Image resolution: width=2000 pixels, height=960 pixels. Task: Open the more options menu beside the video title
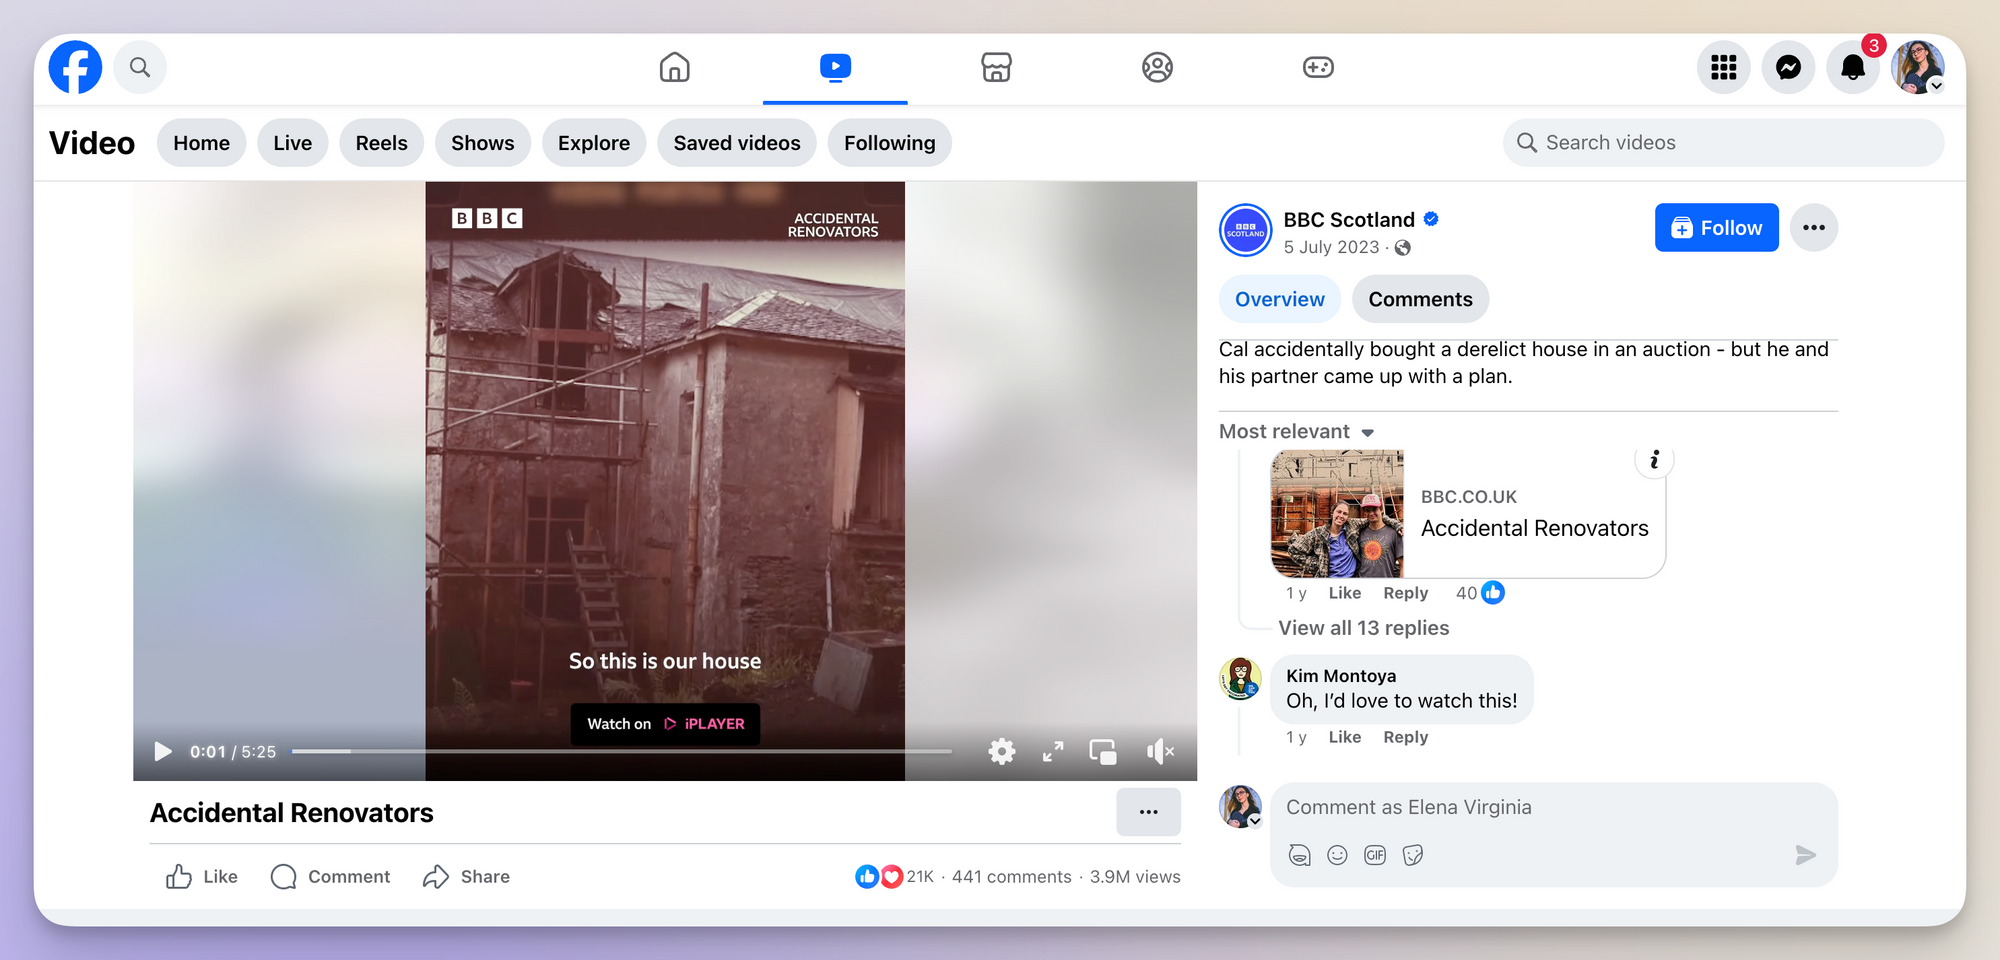(x=1148, y=812)
